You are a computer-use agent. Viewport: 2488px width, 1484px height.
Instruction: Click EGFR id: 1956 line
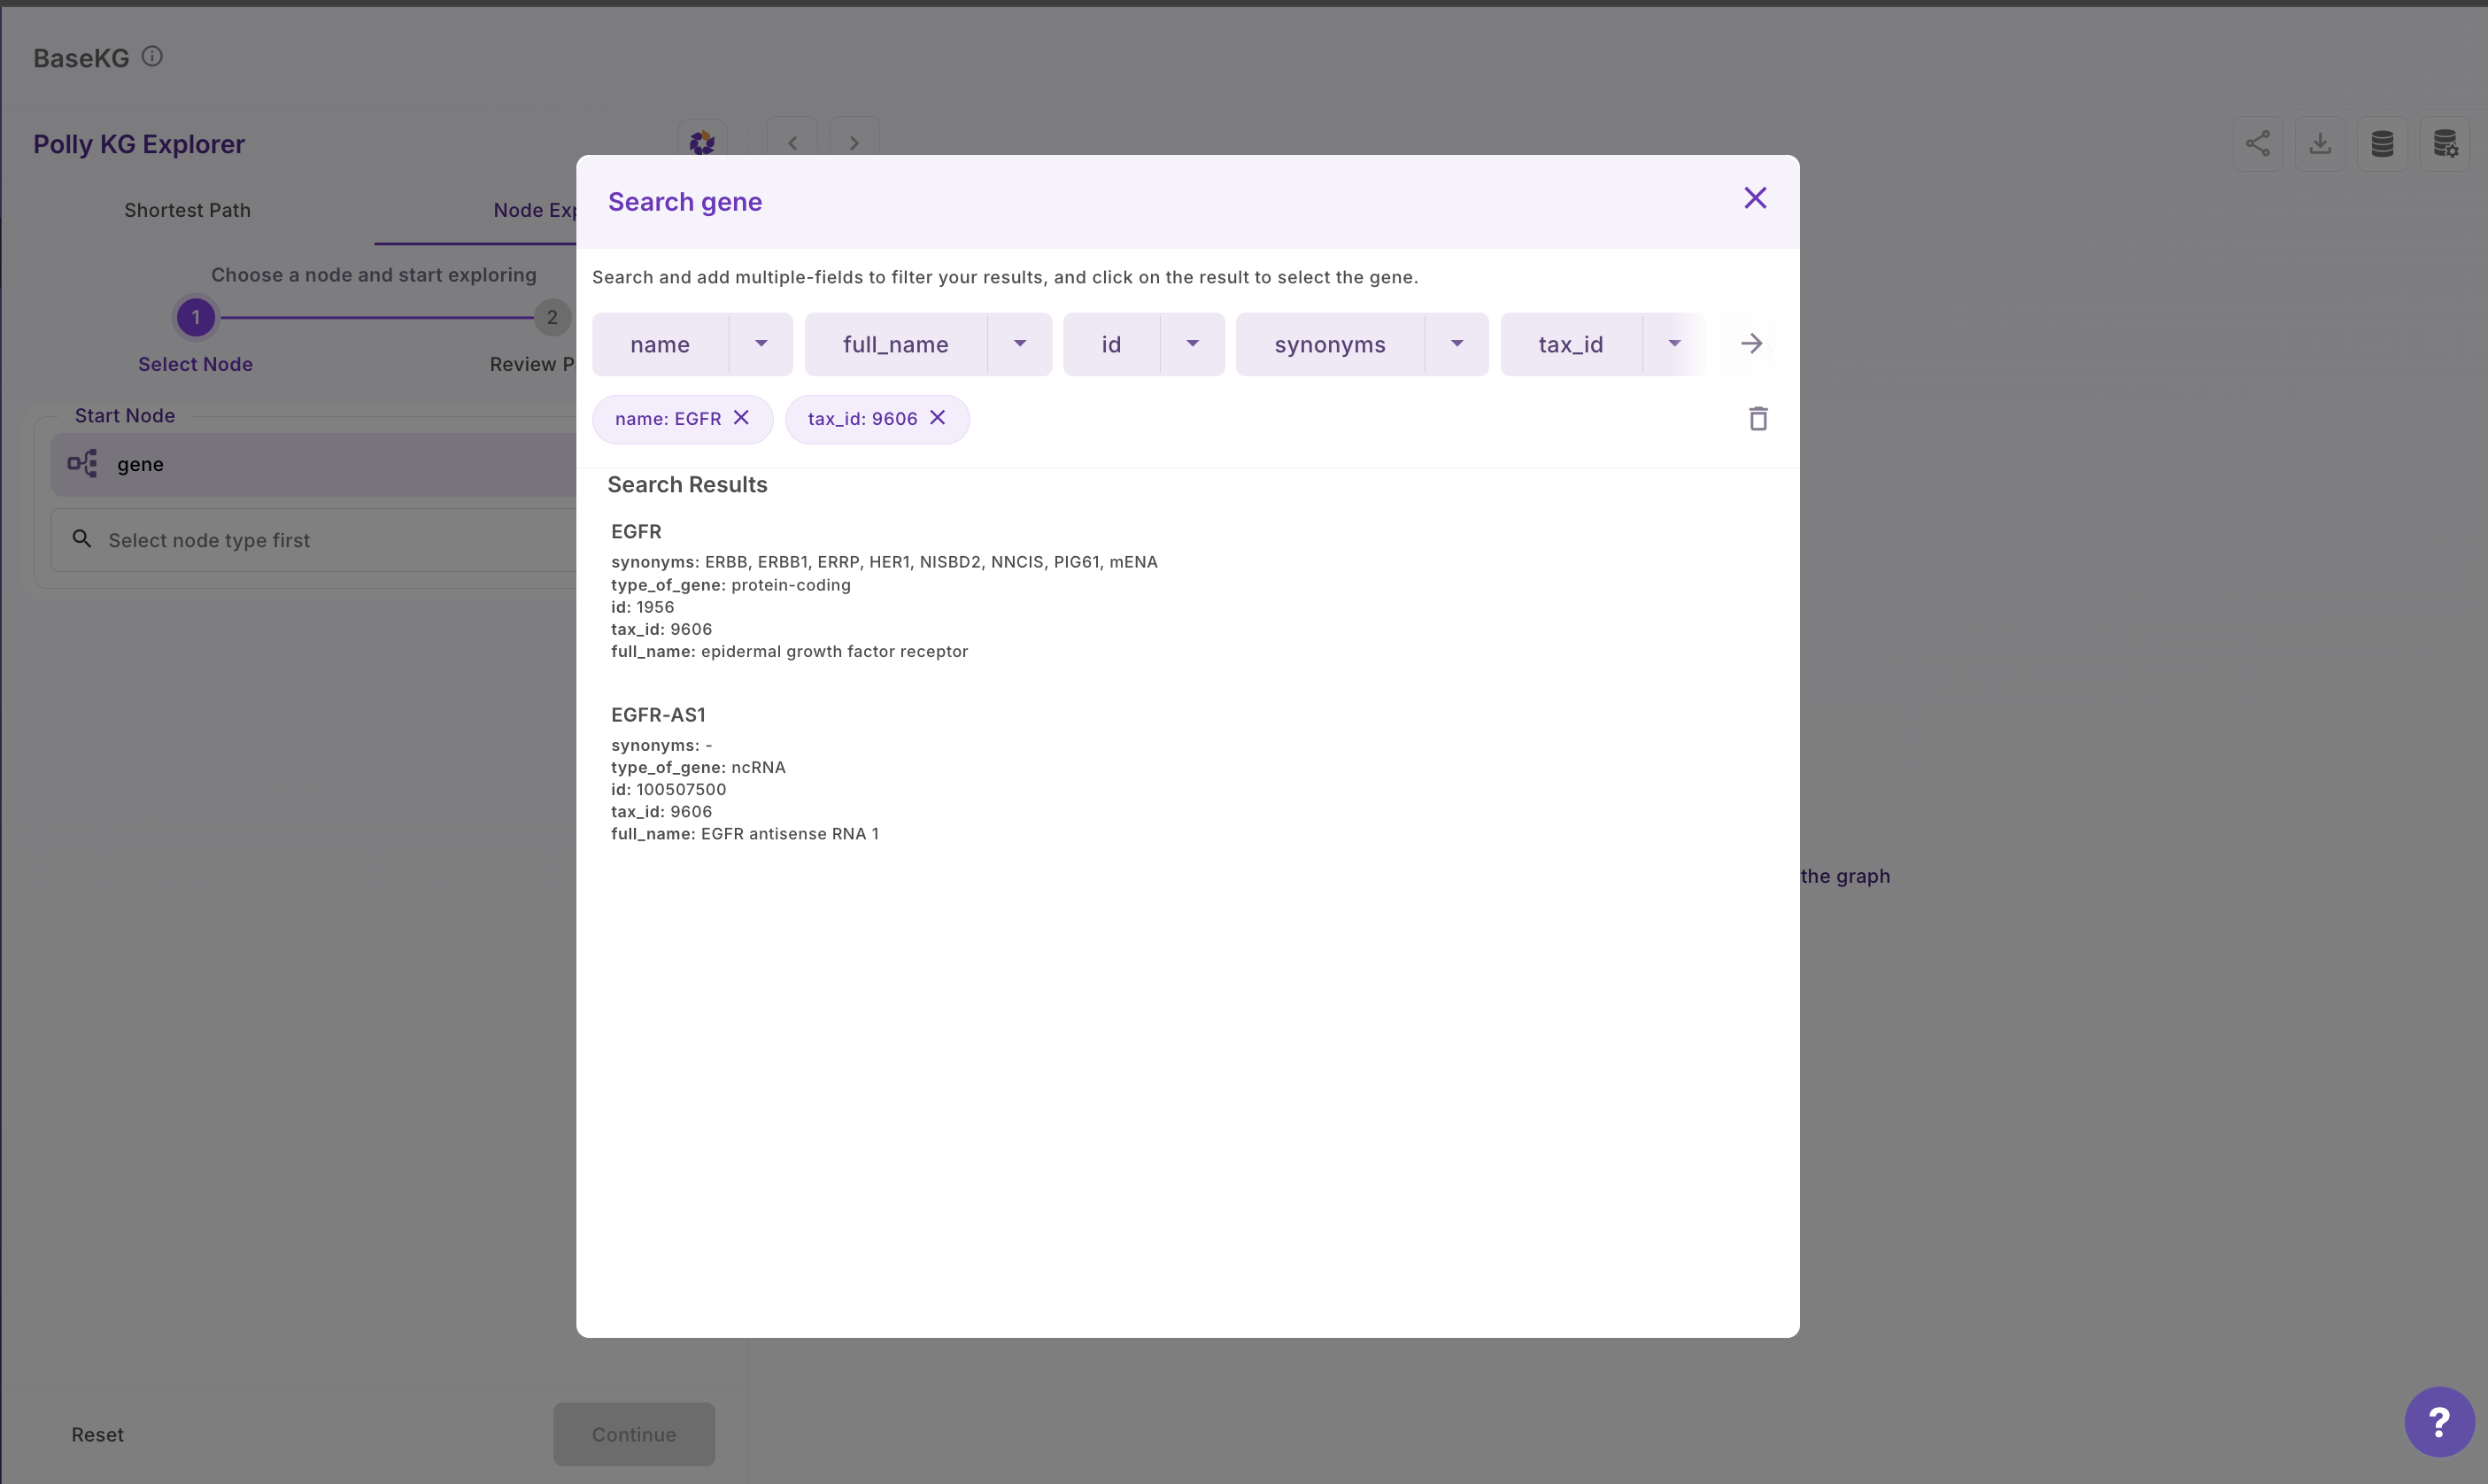pyautogui.click(x=643, y=607)
